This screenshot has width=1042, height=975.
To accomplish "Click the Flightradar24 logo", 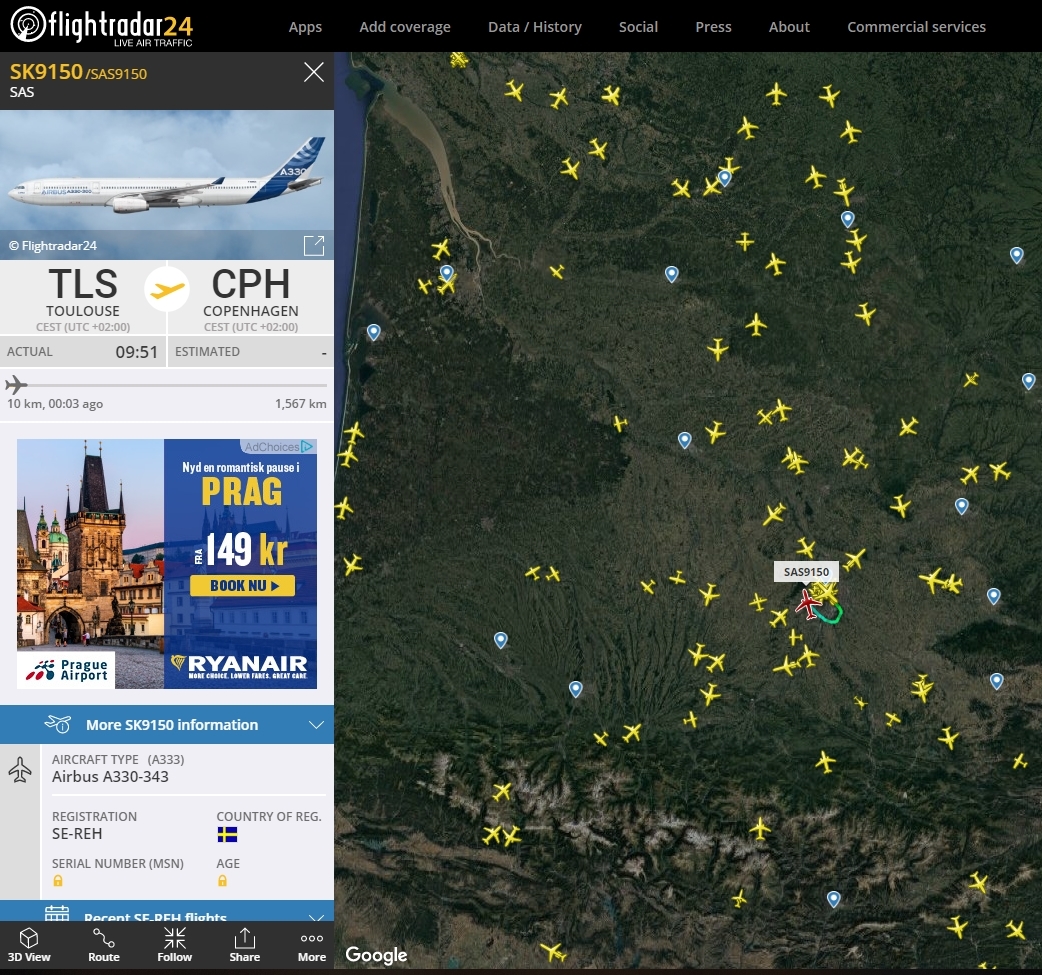I will pos(101,26).
